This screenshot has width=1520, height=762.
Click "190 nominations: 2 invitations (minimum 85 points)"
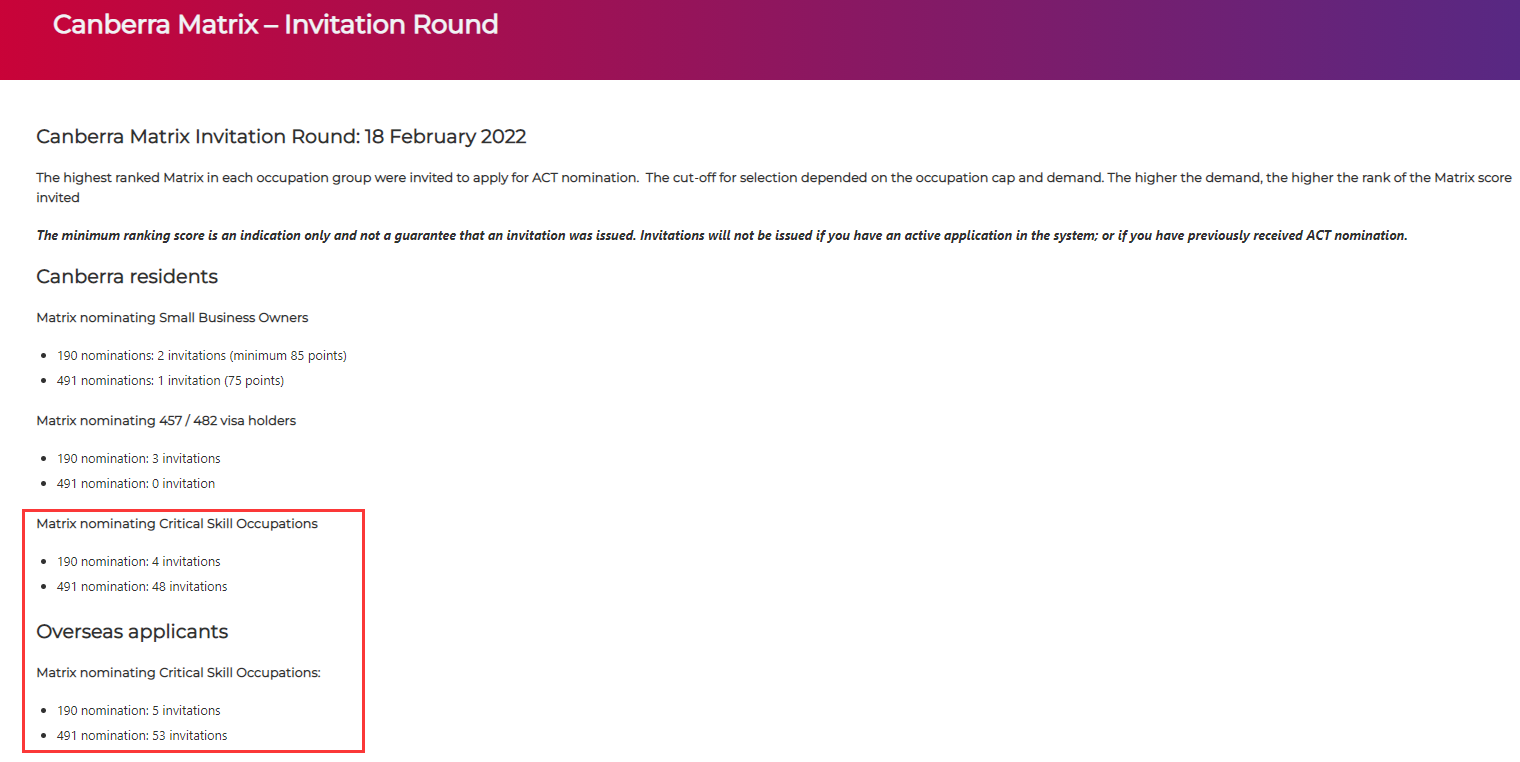(x=202, y=356)
